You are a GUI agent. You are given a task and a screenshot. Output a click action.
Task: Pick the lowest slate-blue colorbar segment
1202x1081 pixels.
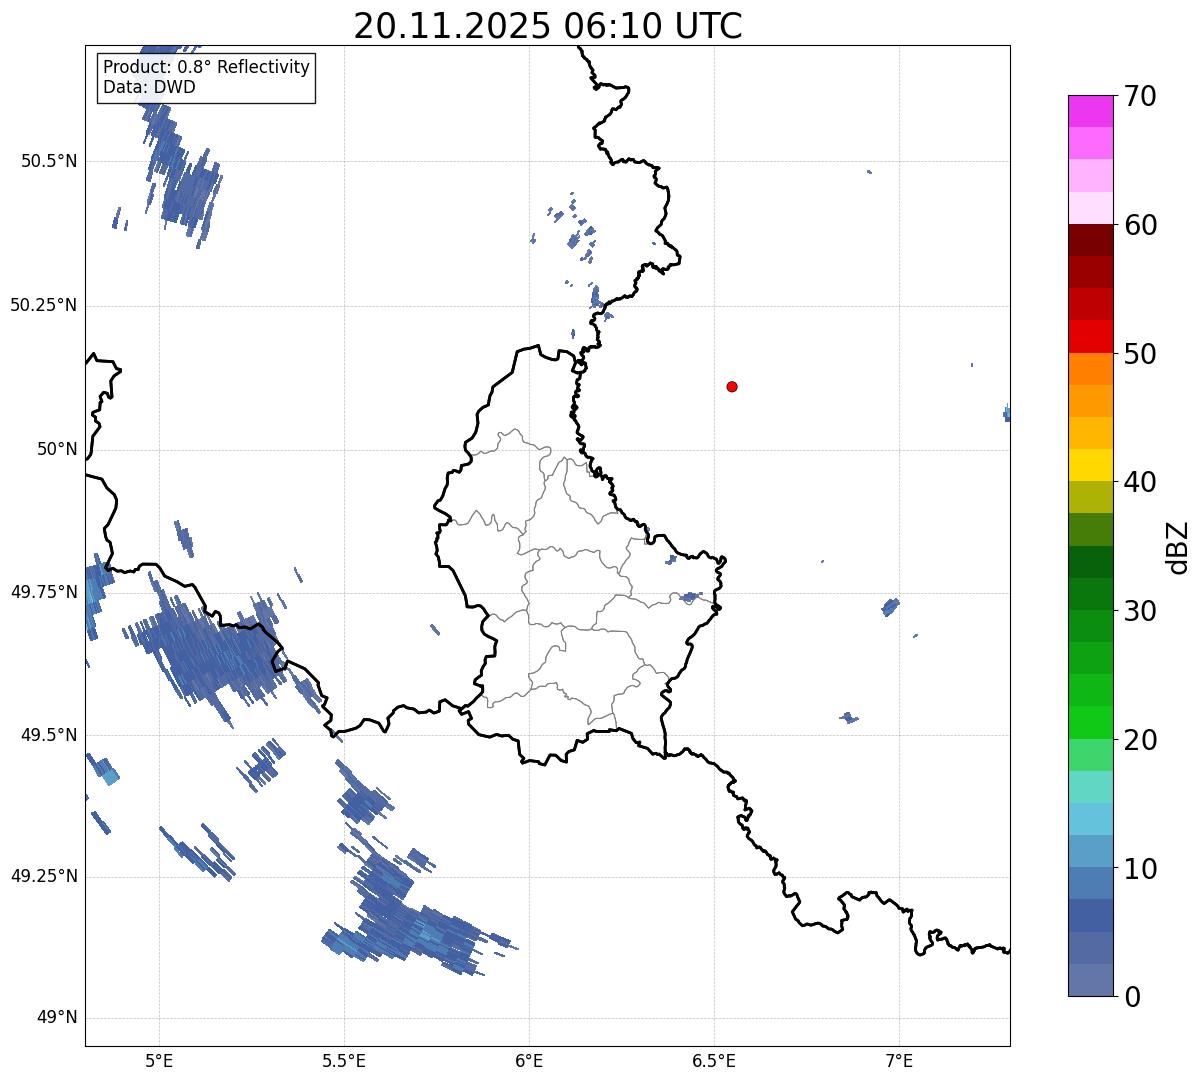(1090, 980)
